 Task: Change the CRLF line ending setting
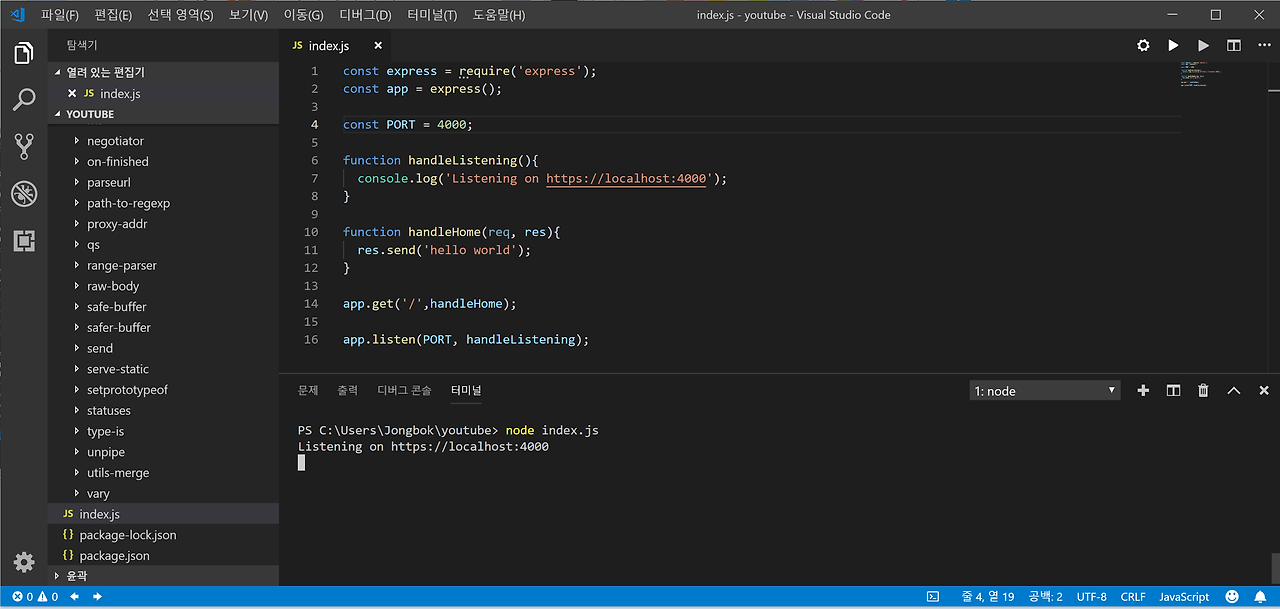point(1133,597)
